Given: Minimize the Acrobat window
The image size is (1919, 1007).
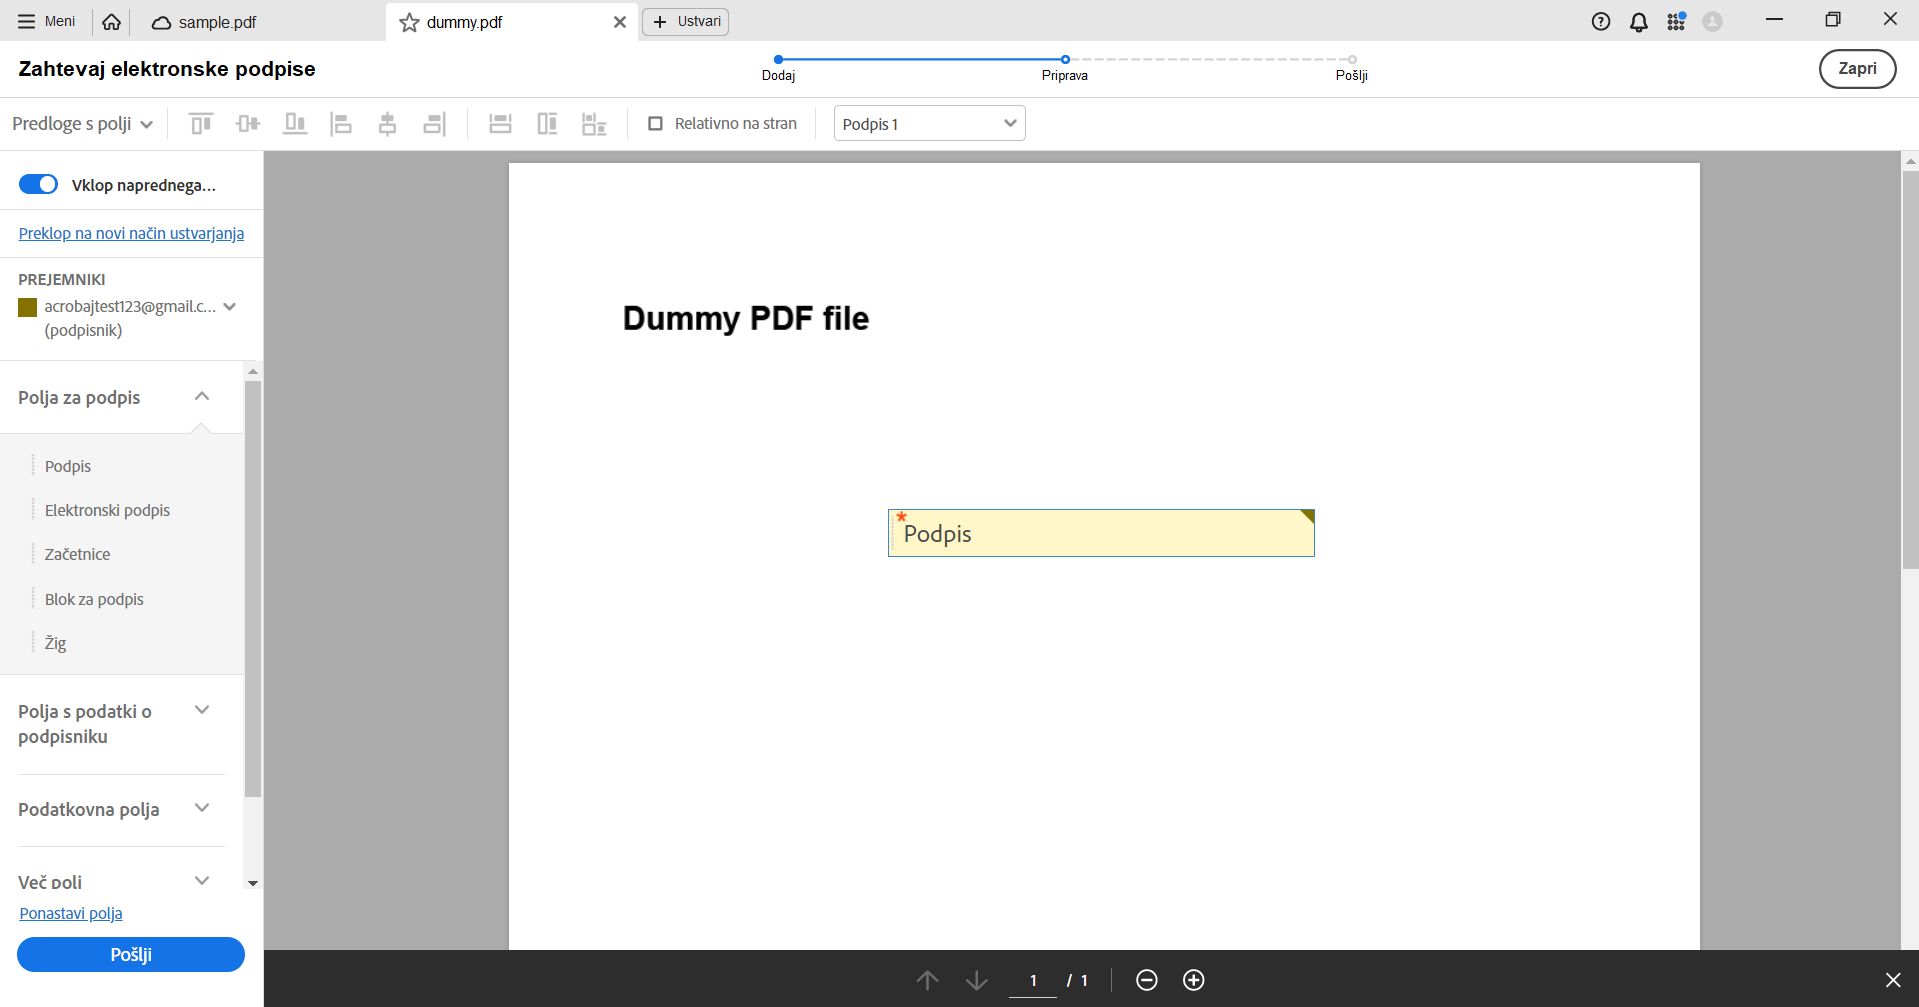Looking at the screenshot, I should (1775, 20).
